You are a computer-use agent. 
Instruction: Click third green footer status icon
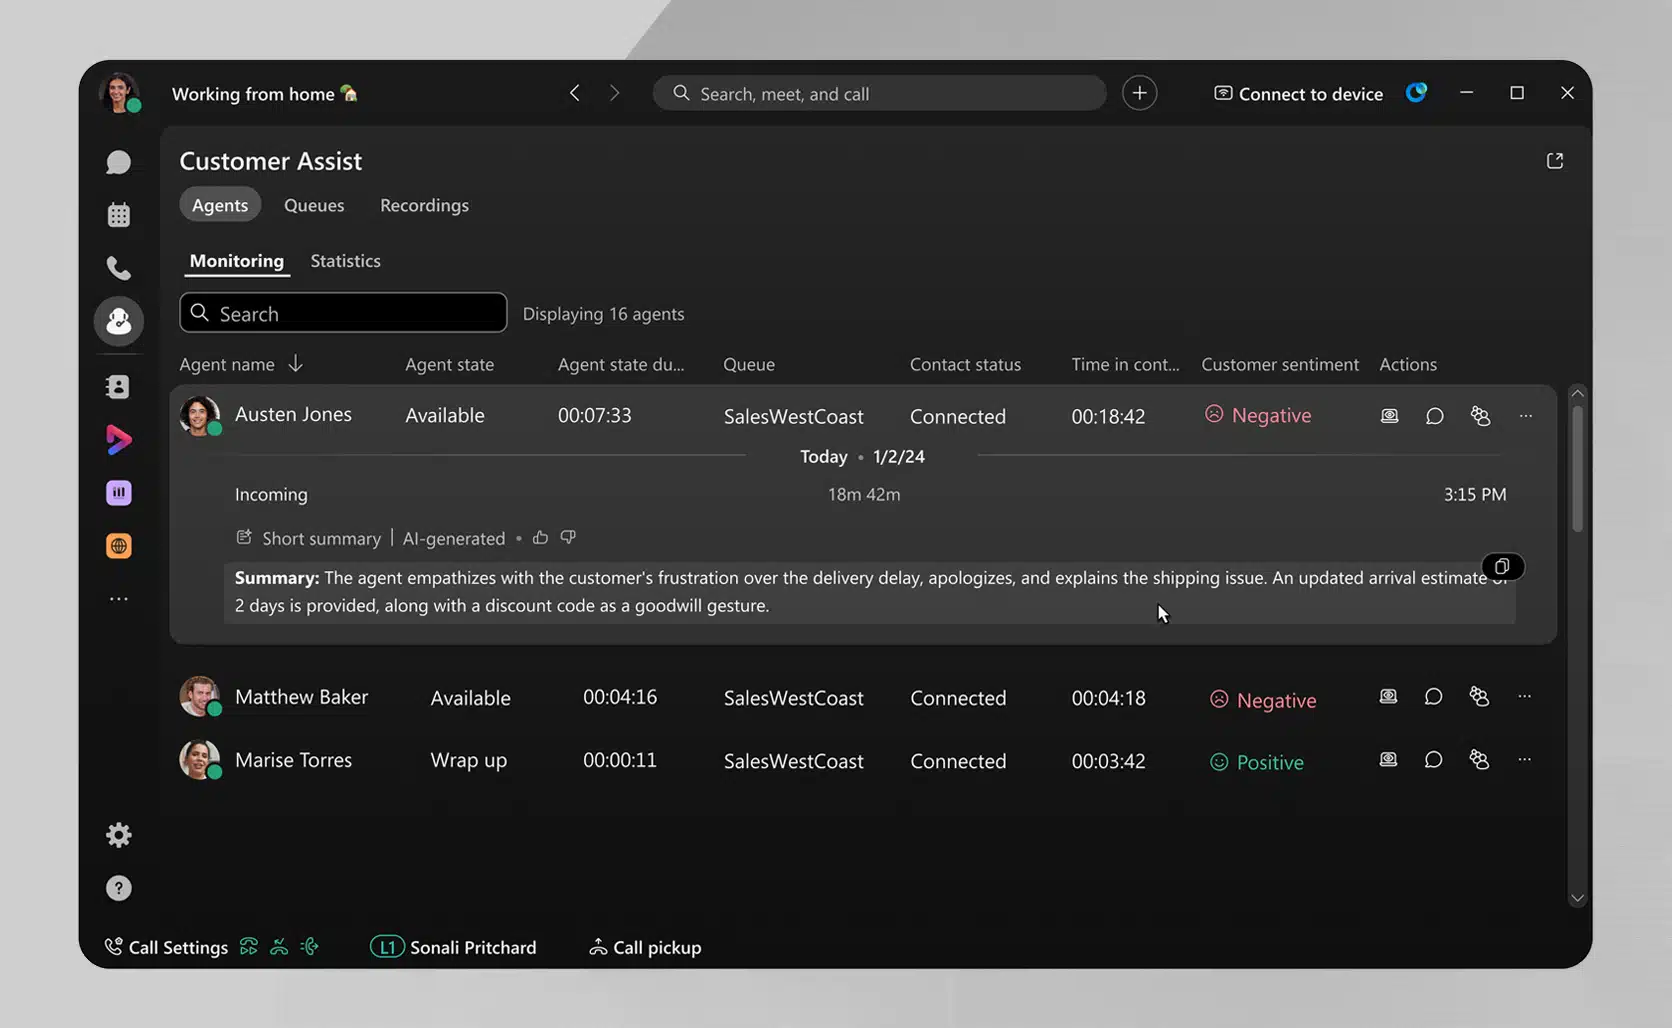[310, 946]
